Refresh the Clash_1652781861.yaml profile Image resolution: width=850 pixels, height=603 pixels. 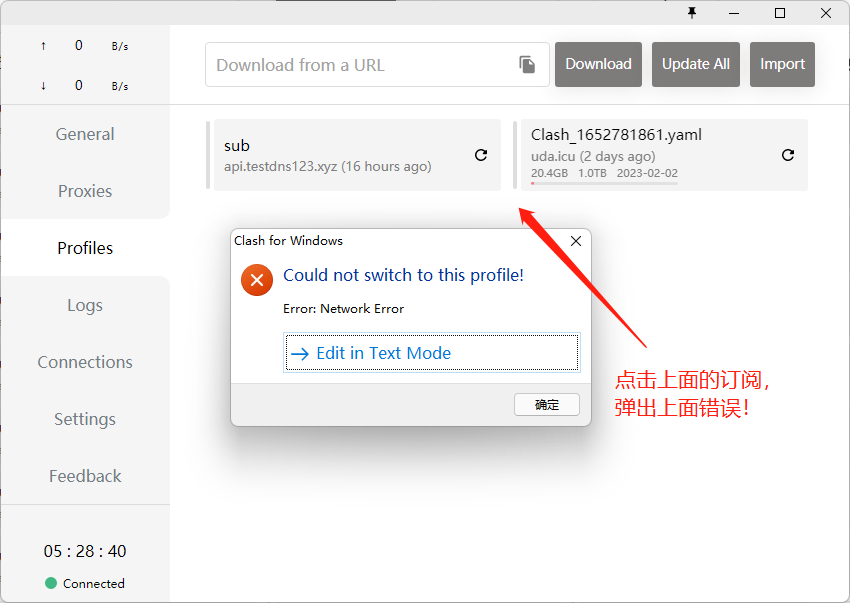click(788, 155)
